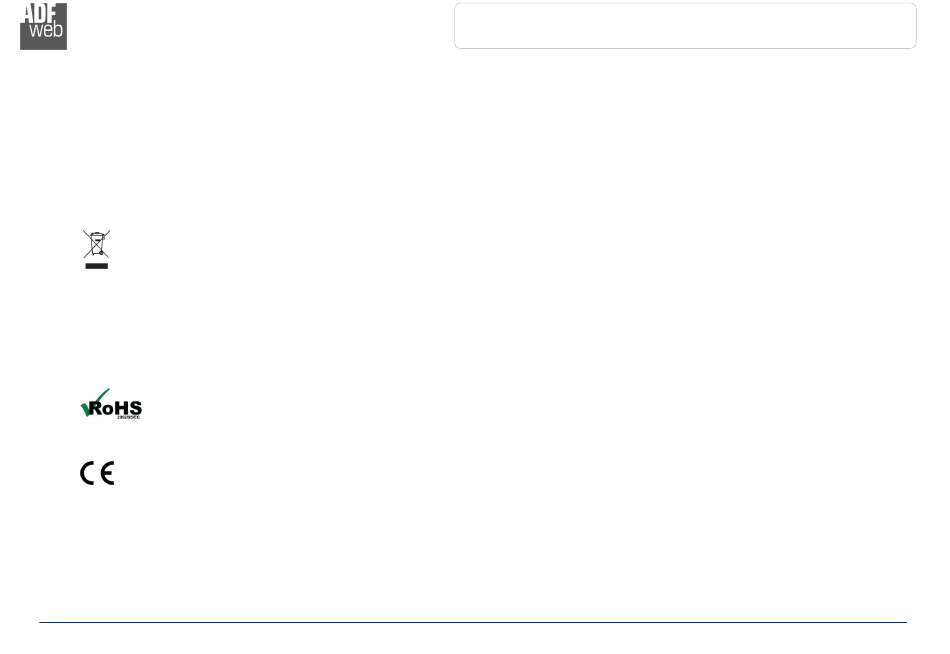Viewport: 950px width, 654px height.
Task: Click the ADFweb company logo
Action: (x=44, y=26)
